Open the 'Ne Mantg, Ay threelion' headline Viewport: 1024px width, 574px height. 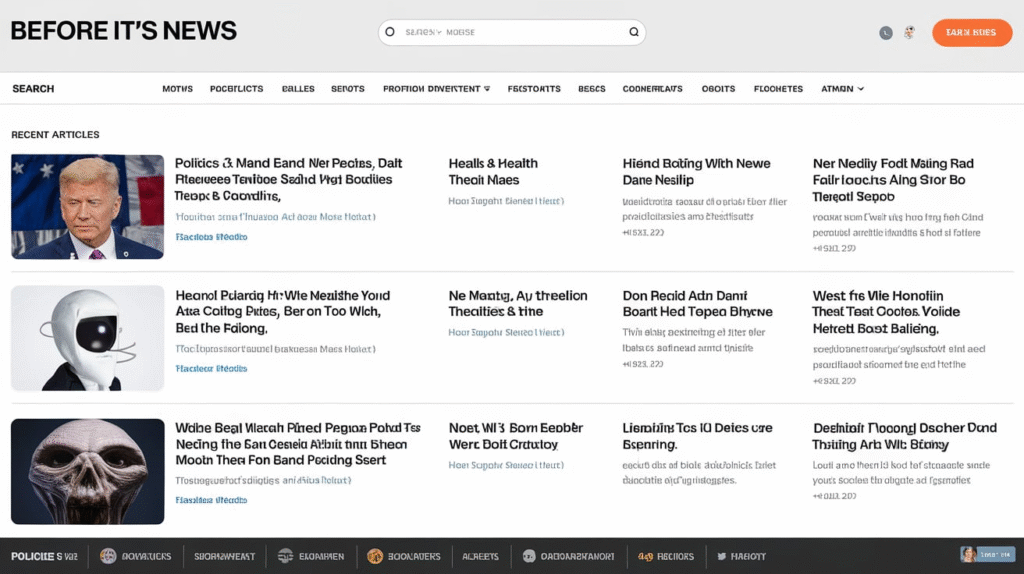coord(518,304)
